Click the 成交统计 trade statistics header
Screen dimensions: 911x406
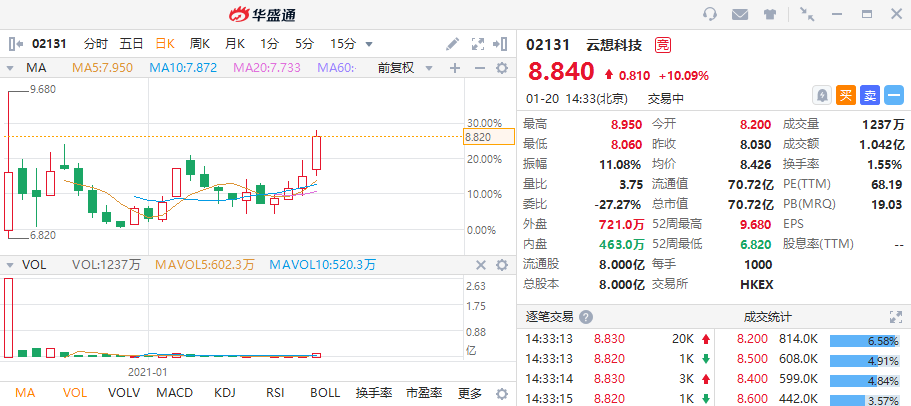pos(767,317)
